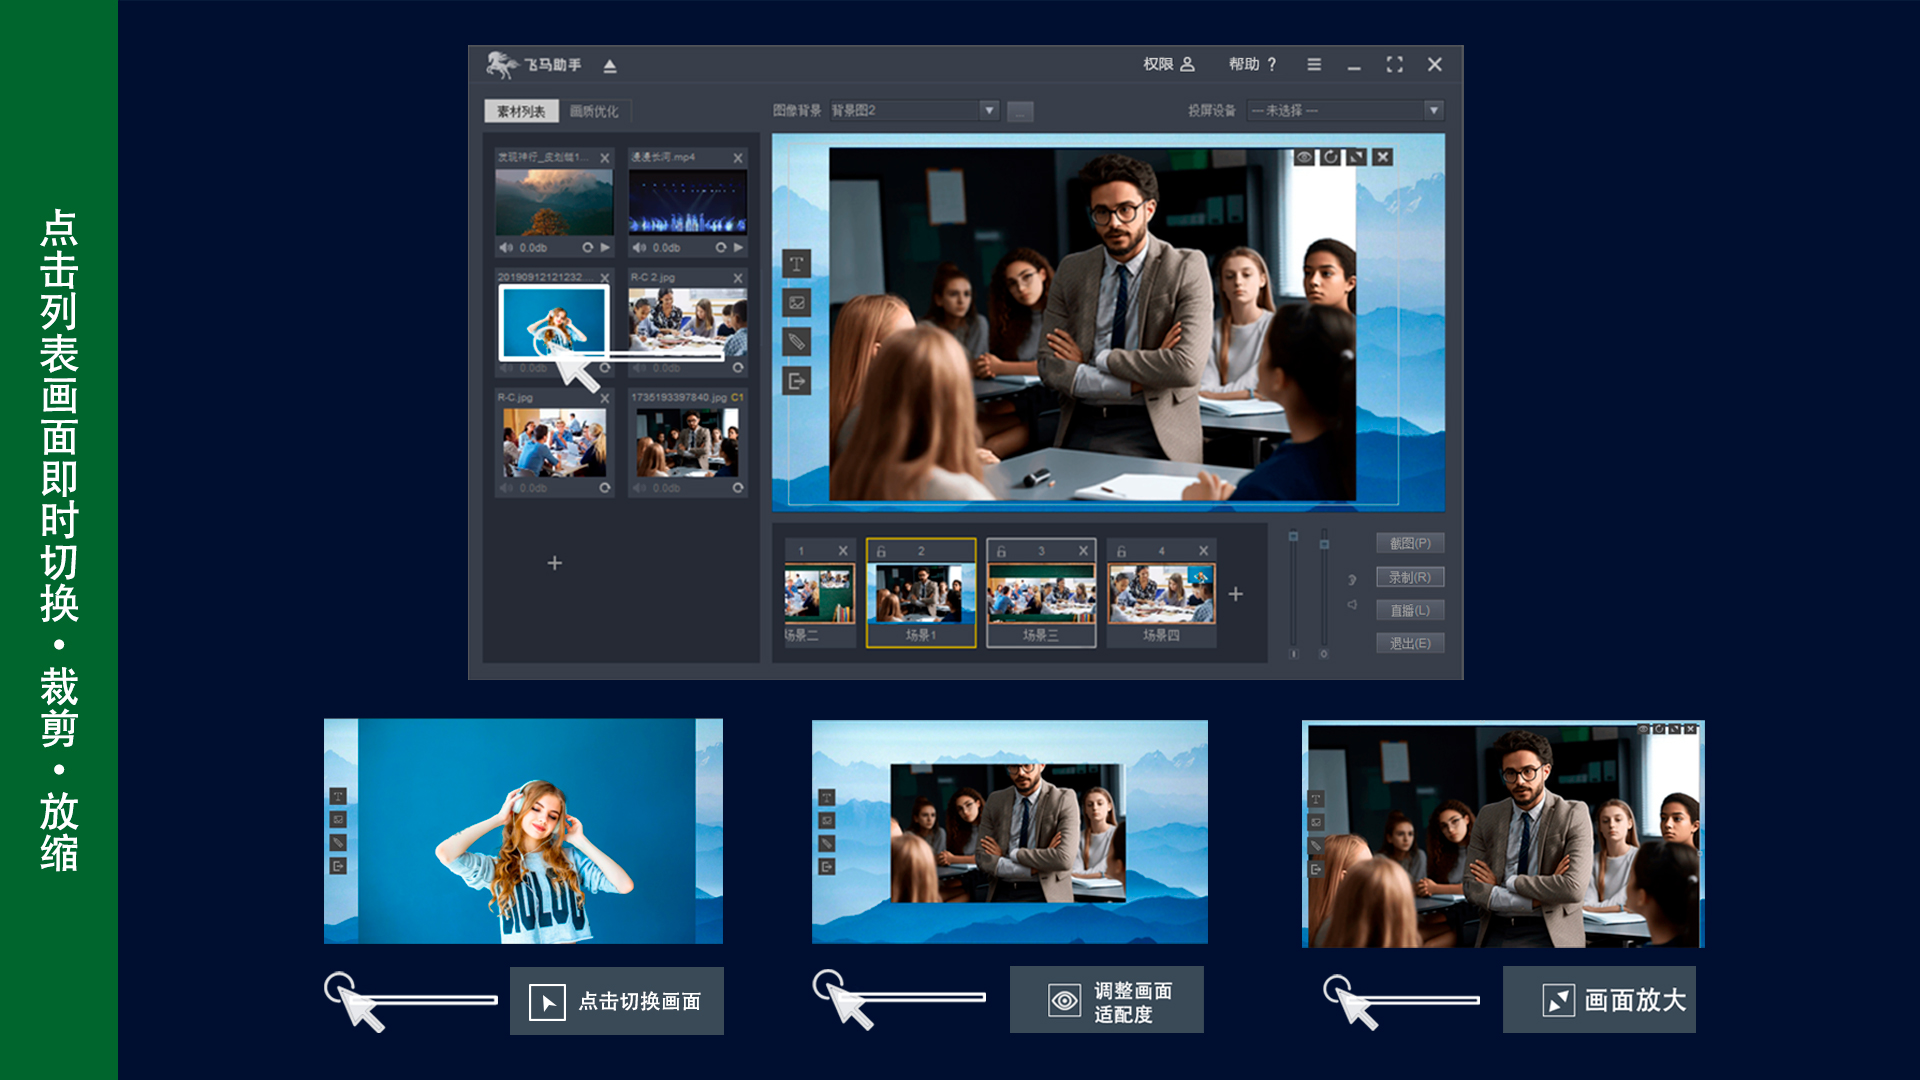This screenshot has height=1080, width=1920.
Task: Toggle the lock icon on scene 2
Action: click(x=881, y=551)
